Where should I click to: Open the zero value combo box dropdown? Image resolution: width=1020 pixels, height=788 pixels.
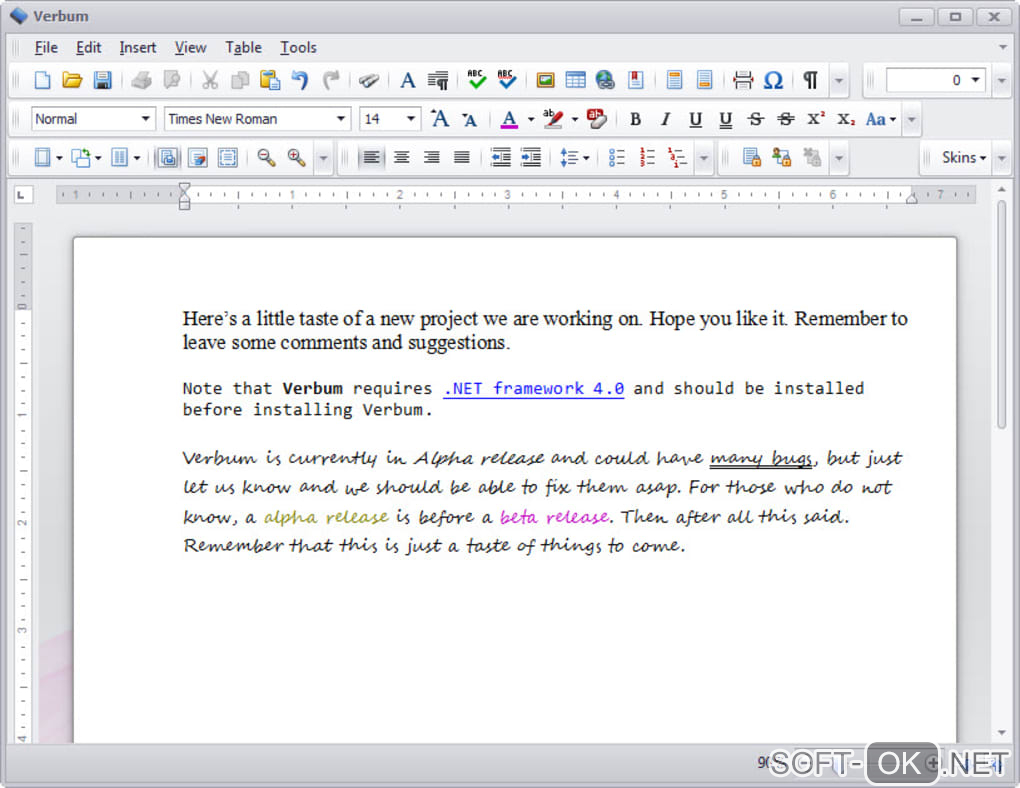[975, 80]
